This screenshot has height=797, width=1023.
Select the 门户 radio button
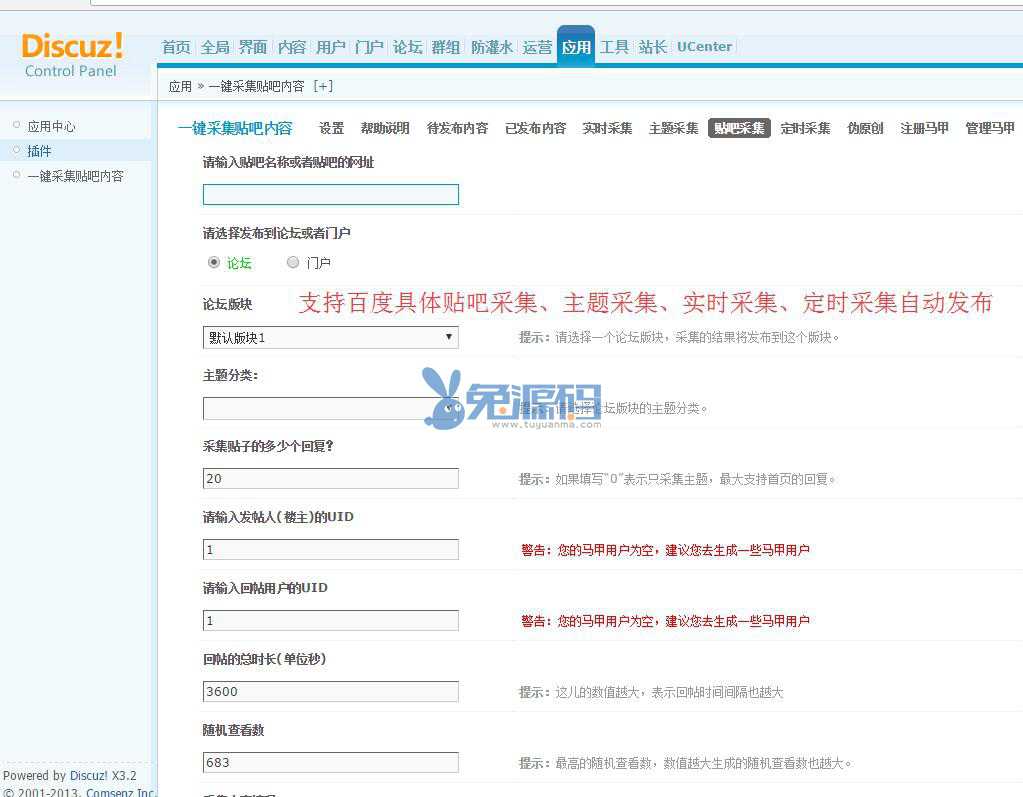[x=293, y=263]
